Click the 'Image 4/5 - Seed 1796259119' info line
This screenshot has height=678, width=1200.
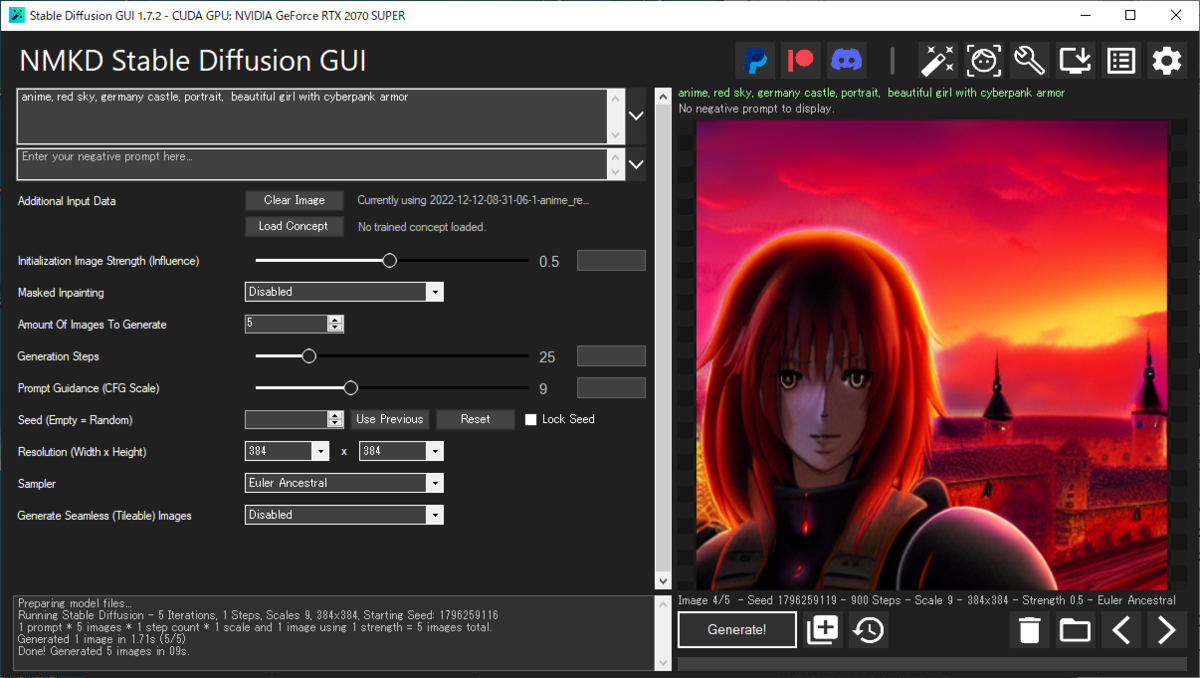(x=926, y=600)
